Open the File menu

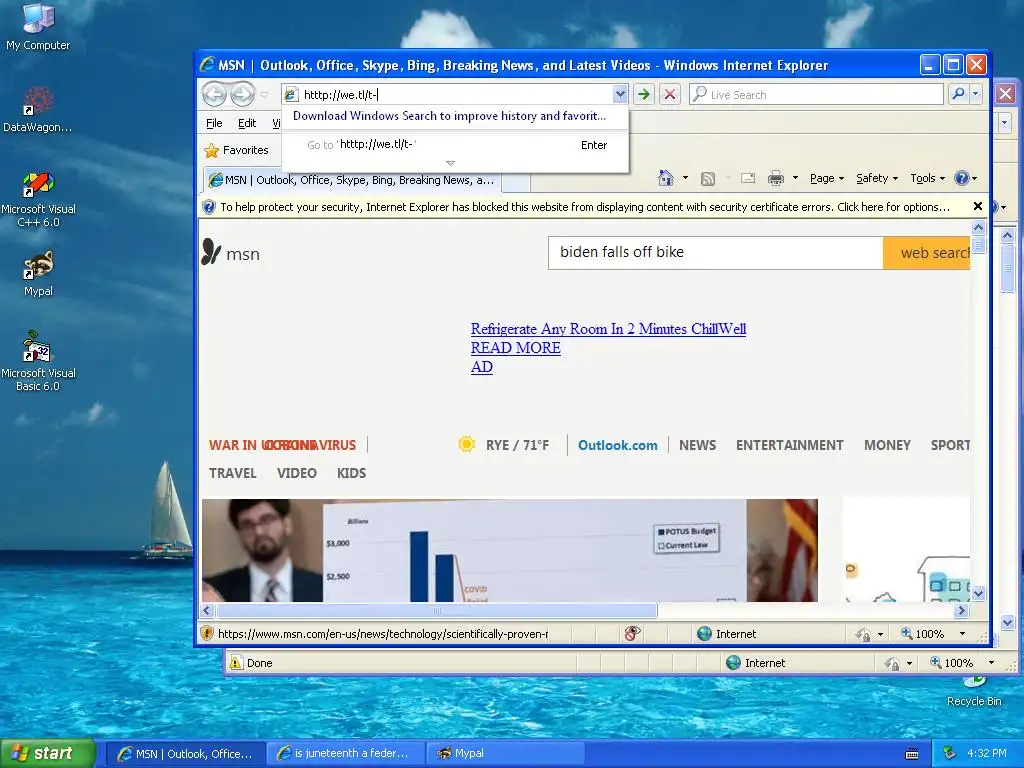[x=214, y=123]
